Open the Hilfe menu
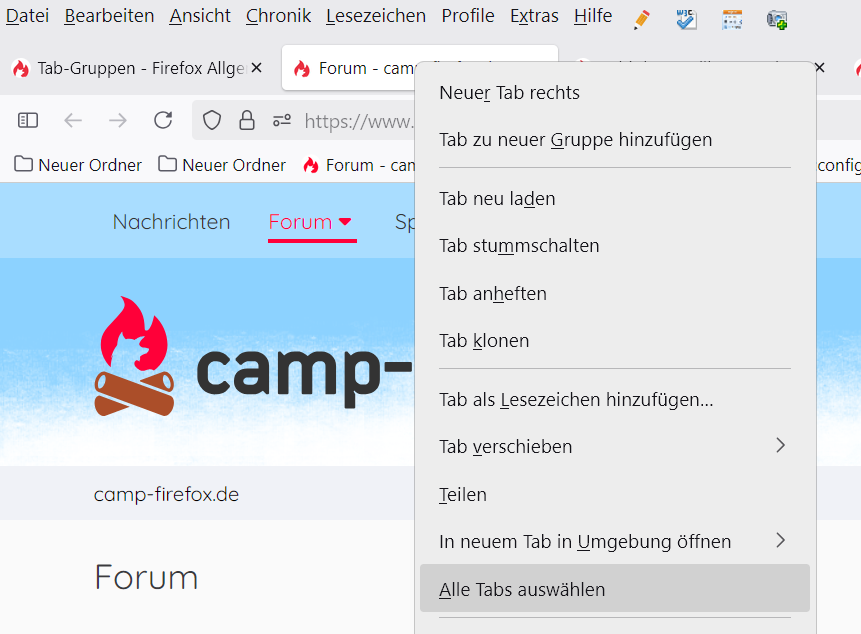This screenshot has height=634, width=861. point(593,16)
